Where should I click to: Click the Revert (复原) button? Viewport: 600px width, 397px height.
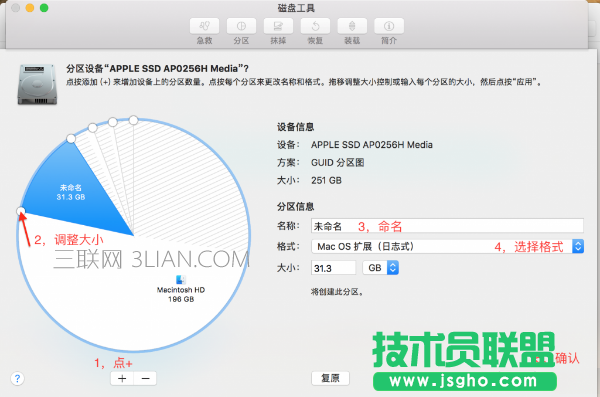tap(330, 378)
